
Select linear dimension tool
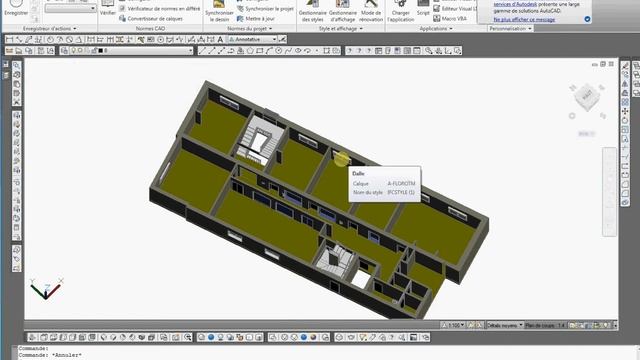(x=9, y=39)
